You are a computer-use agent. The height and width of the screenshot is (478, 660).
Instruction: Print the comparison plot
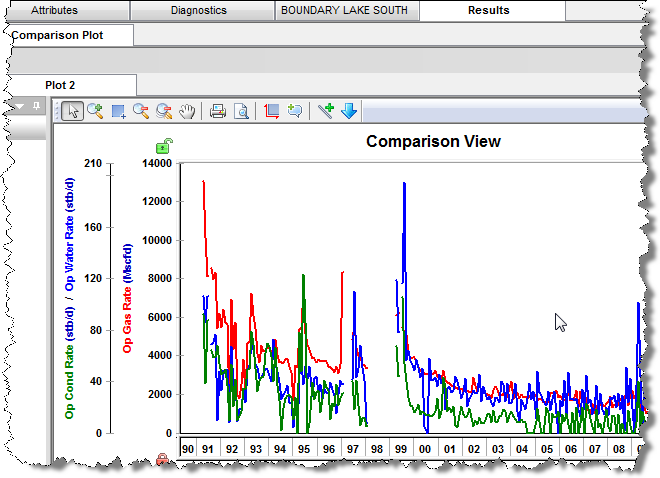point(218,111)
